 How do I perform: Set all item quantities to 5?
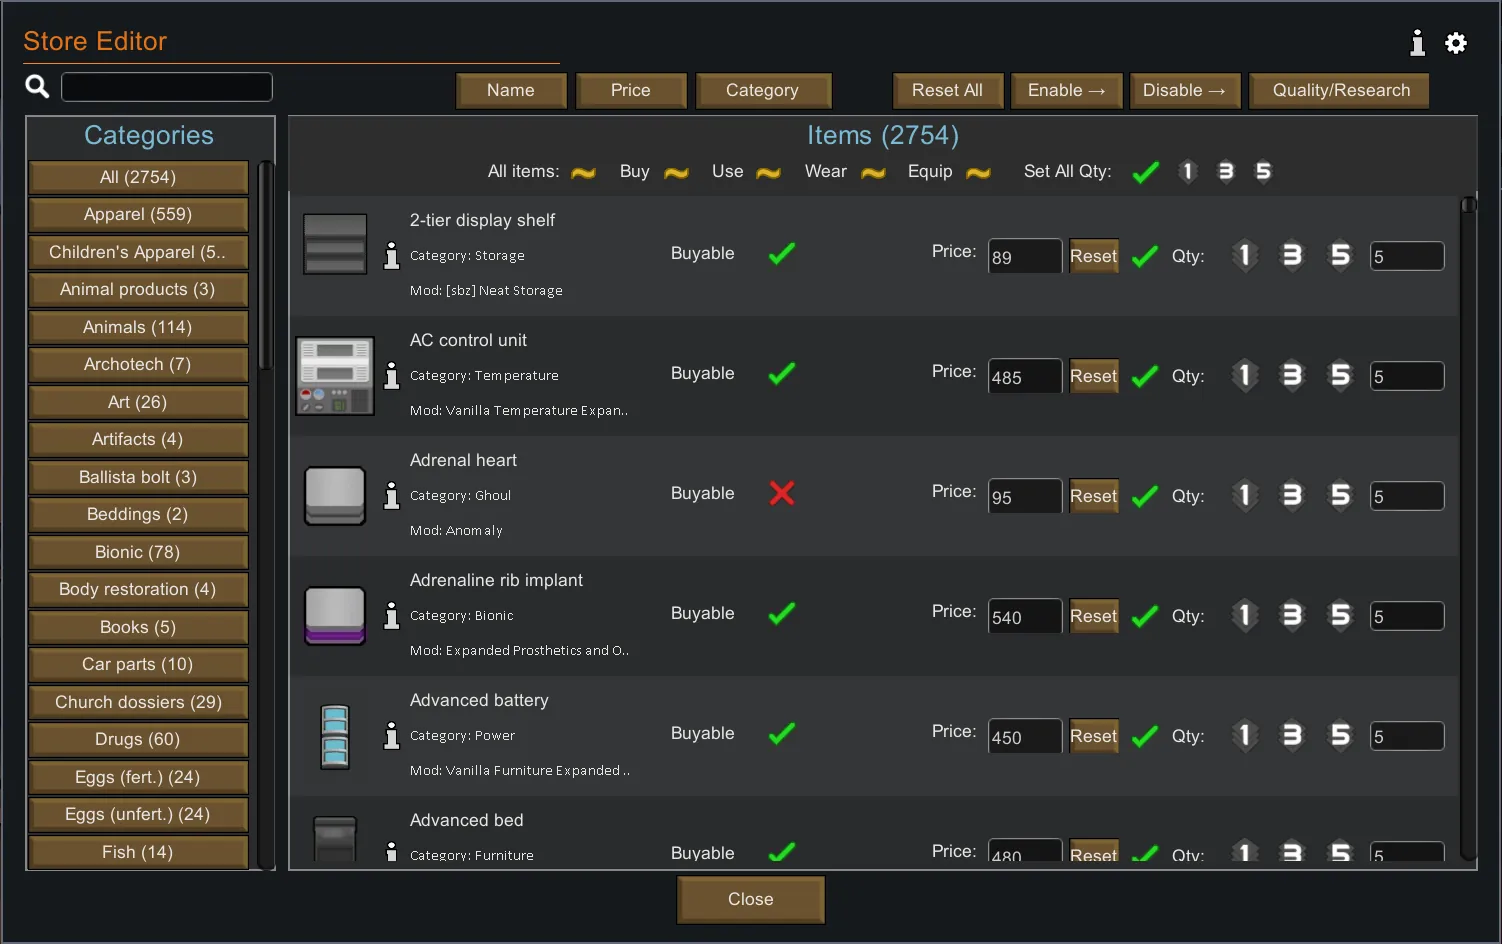[1263, 172]
